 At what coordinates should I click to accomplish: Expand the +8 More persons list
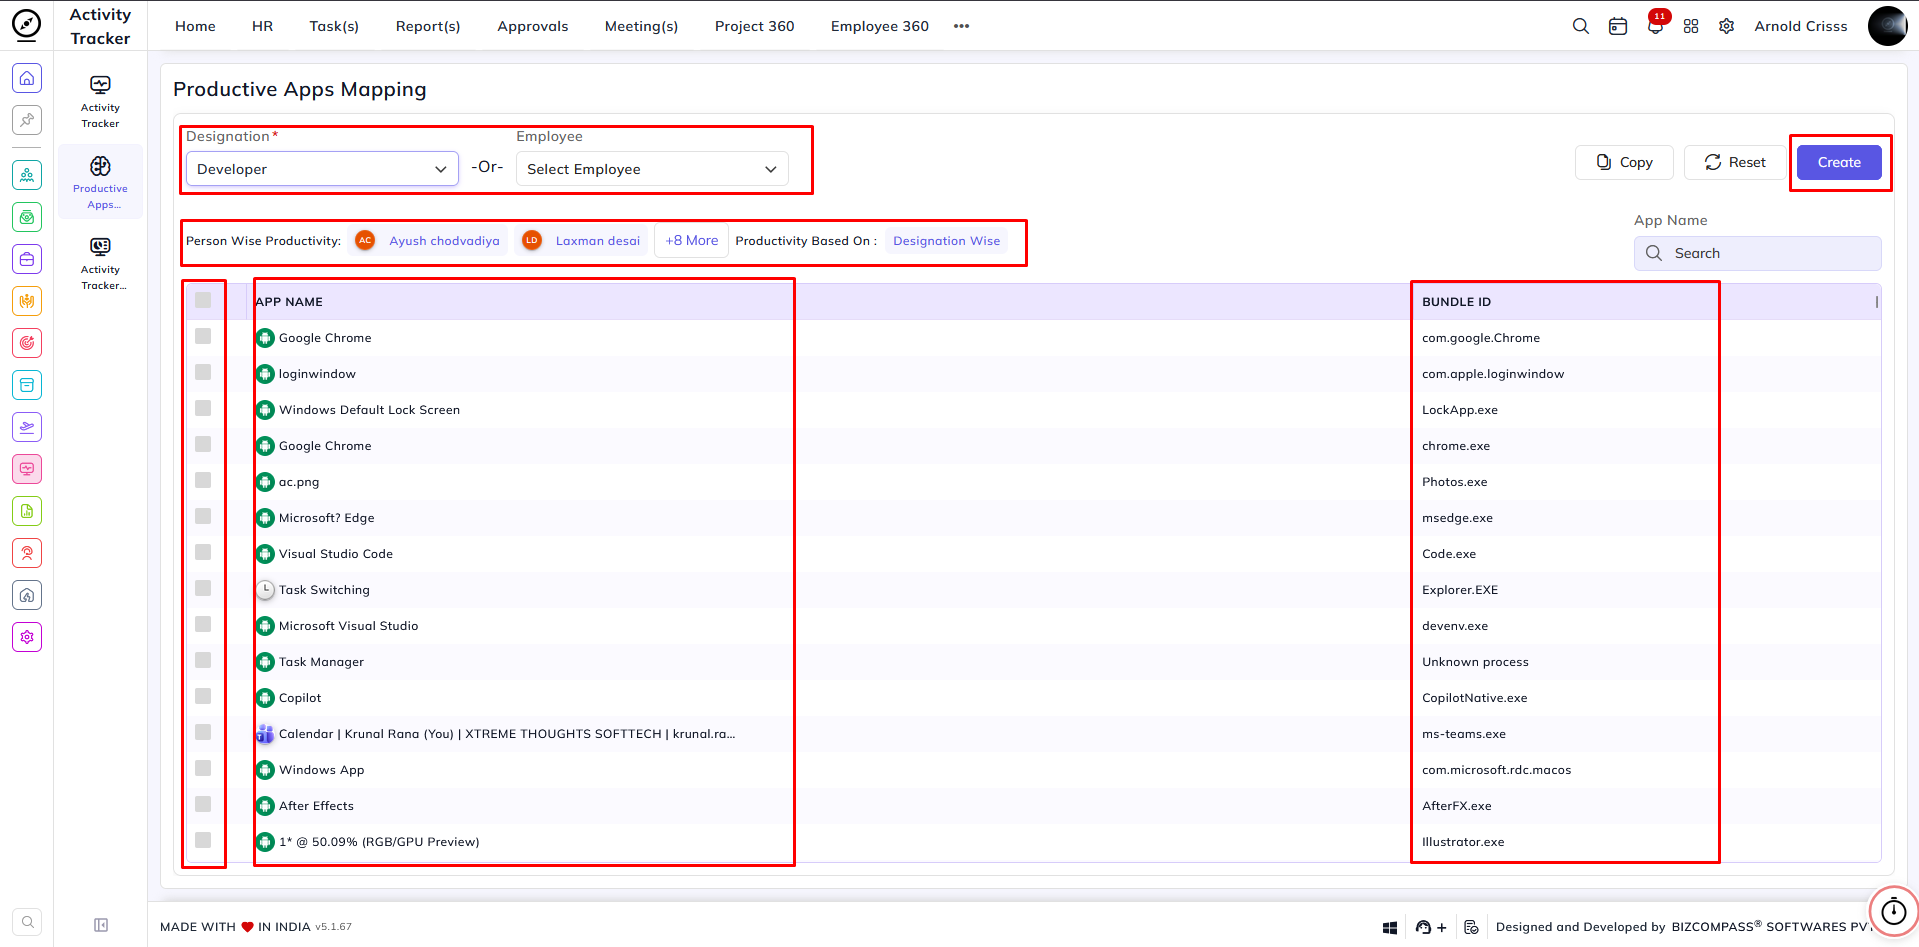point(692,241)
